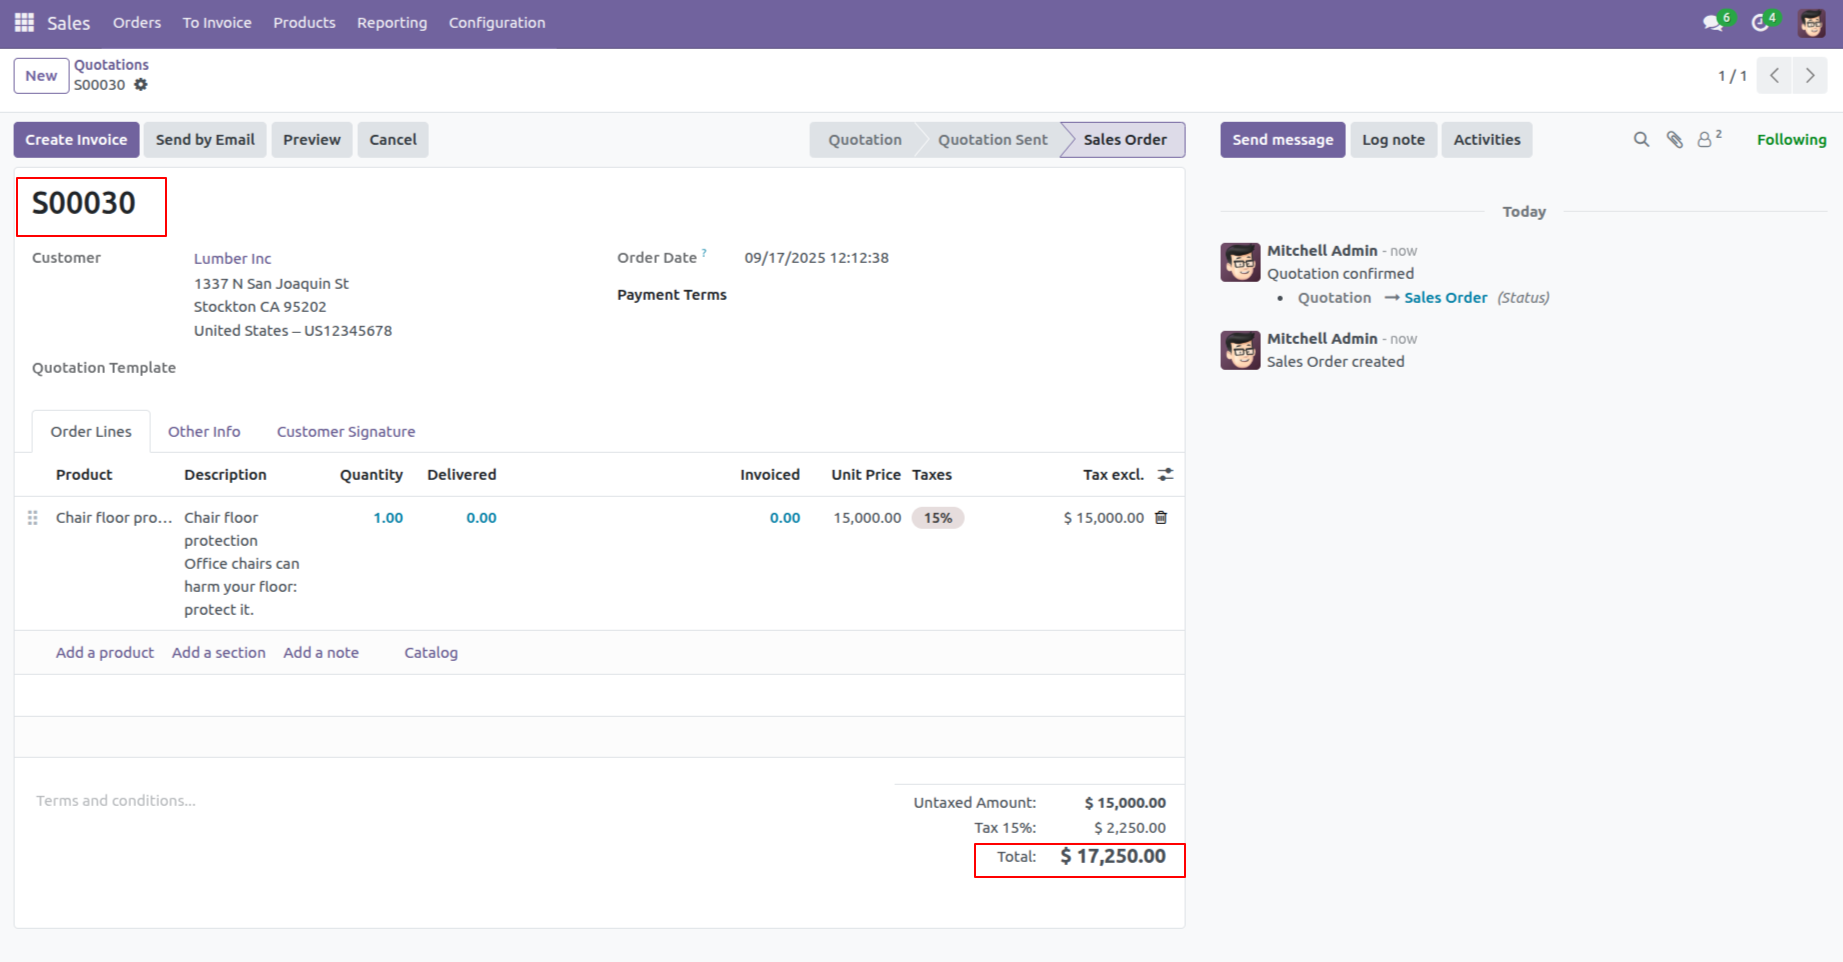Delete the Chair floor protection line

tap(1161, 518)
